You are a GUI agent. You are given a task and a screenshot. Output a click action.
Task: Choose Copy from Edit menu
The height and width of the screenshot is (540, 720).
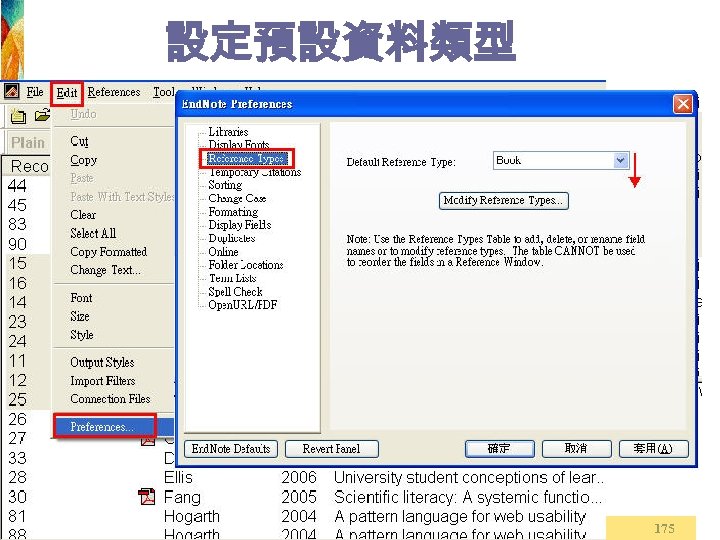(x=84, y=160)
